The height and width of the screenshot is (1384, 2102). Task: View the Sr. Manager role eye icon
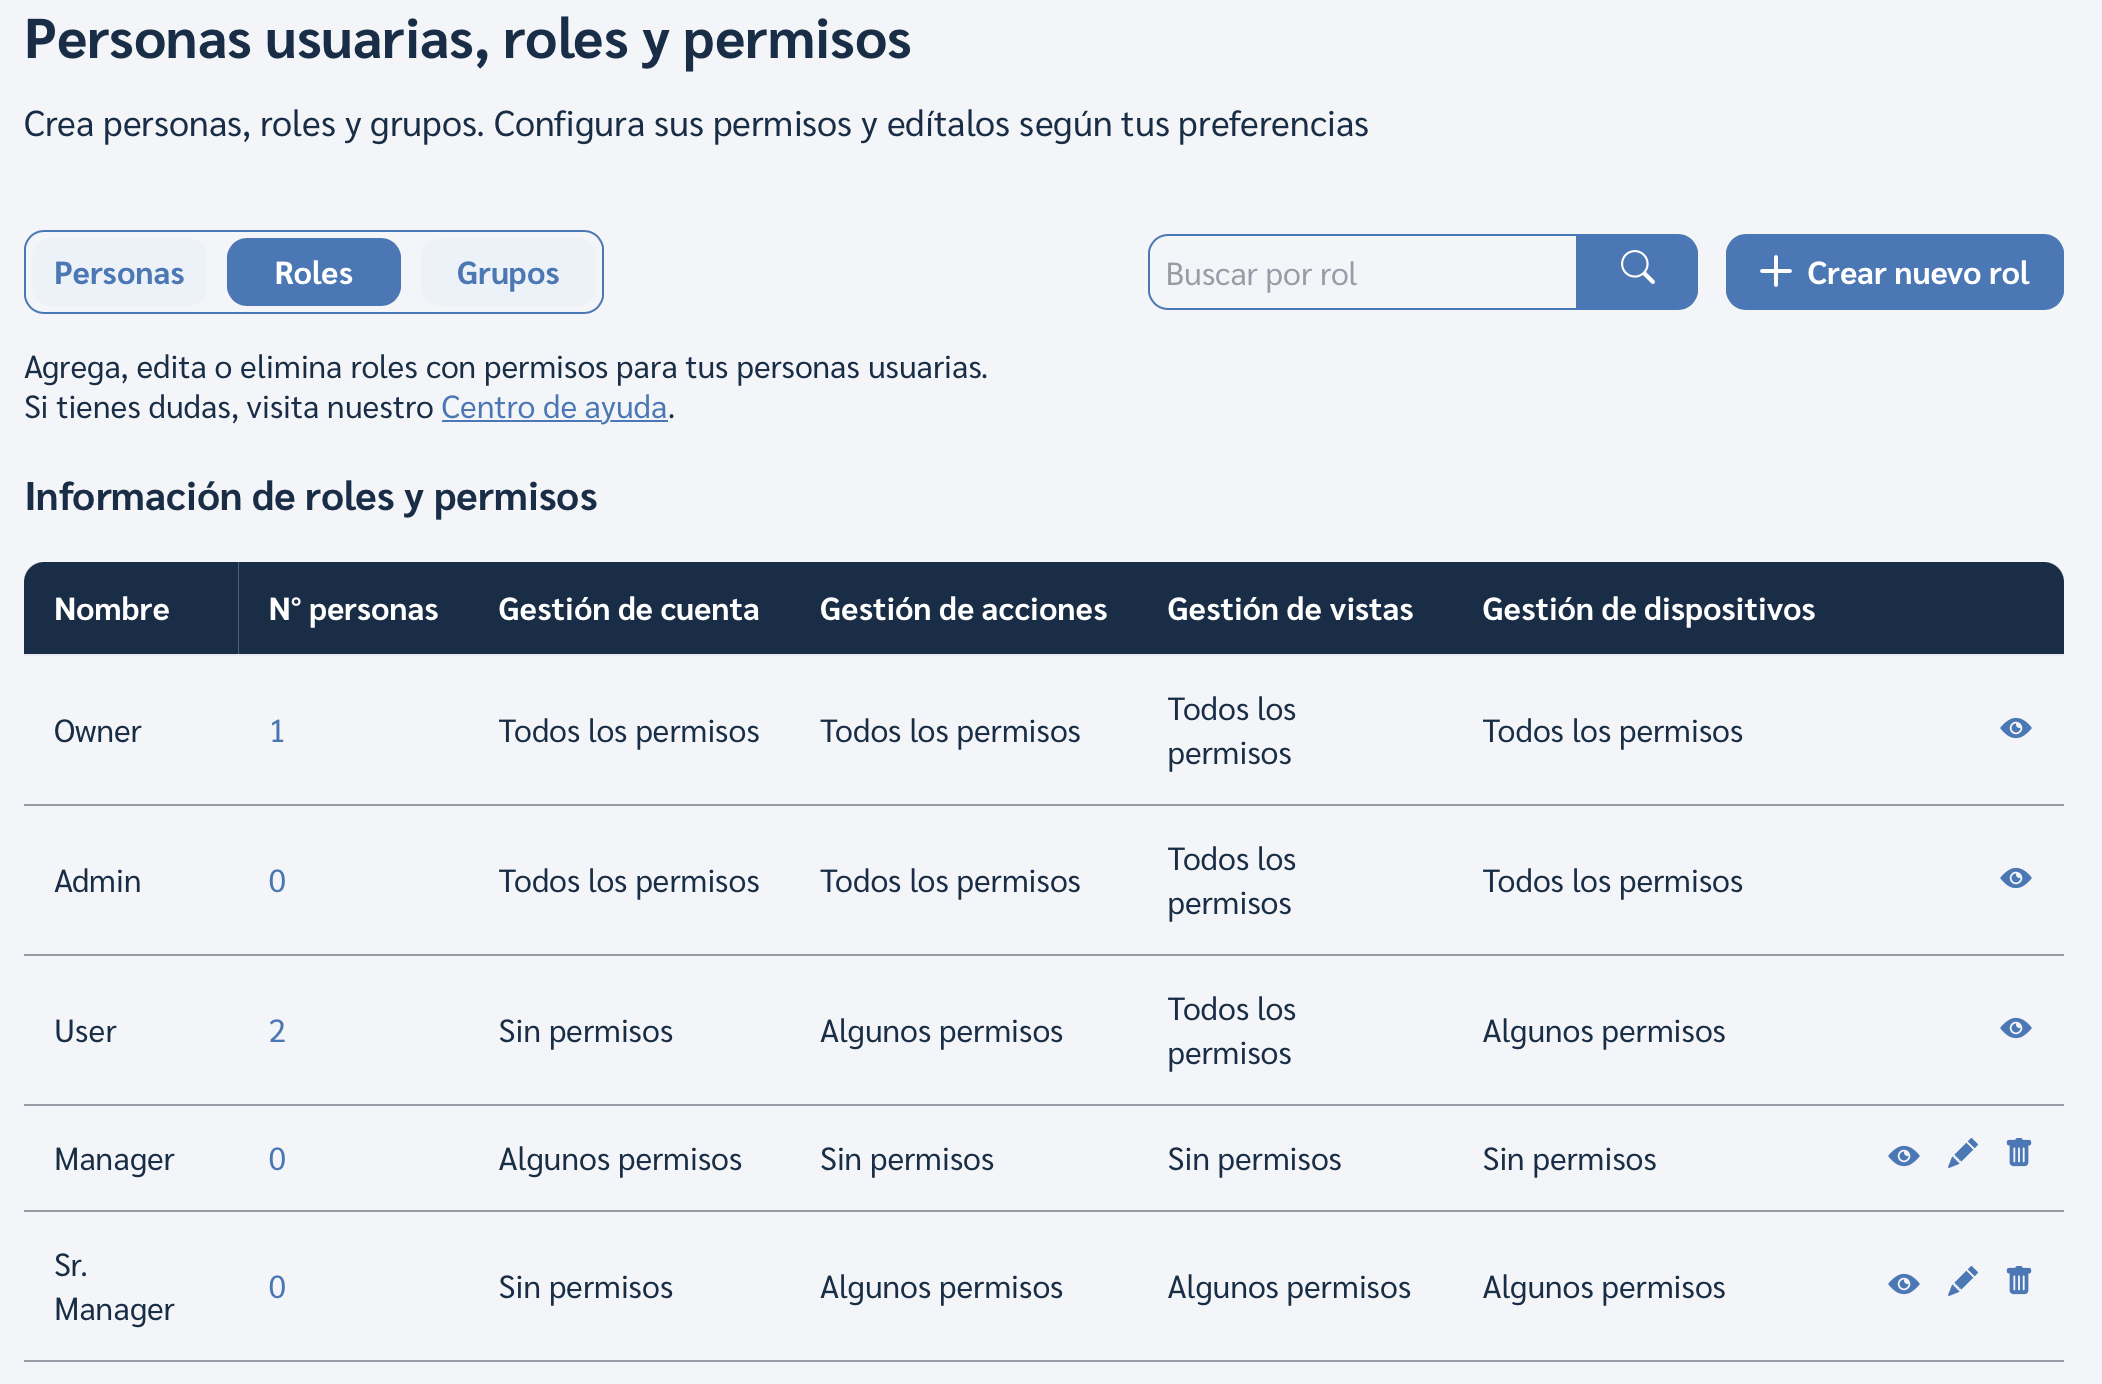pos(1903,1285)
